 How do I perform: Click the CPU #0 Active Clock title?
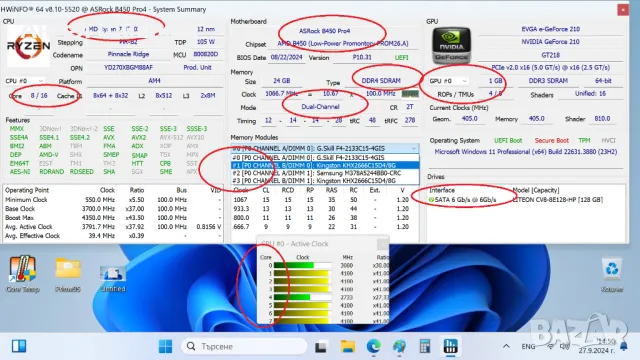tap(294, 244)
